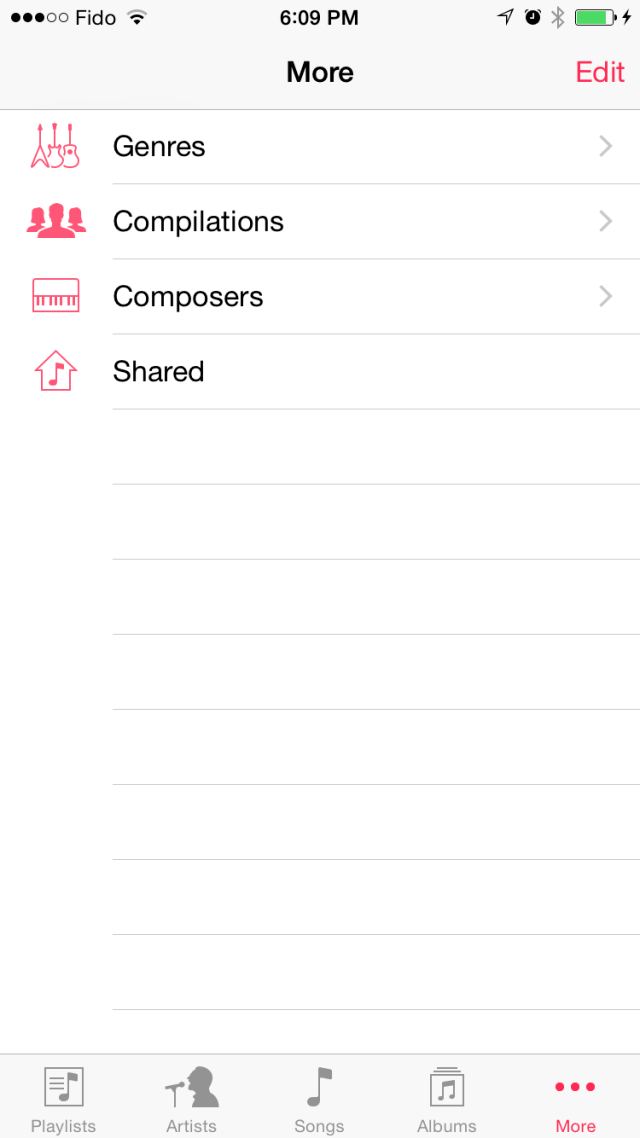Open the Songs music note icon
This screenshot has width=640, height=1138.
(319, 1087)
